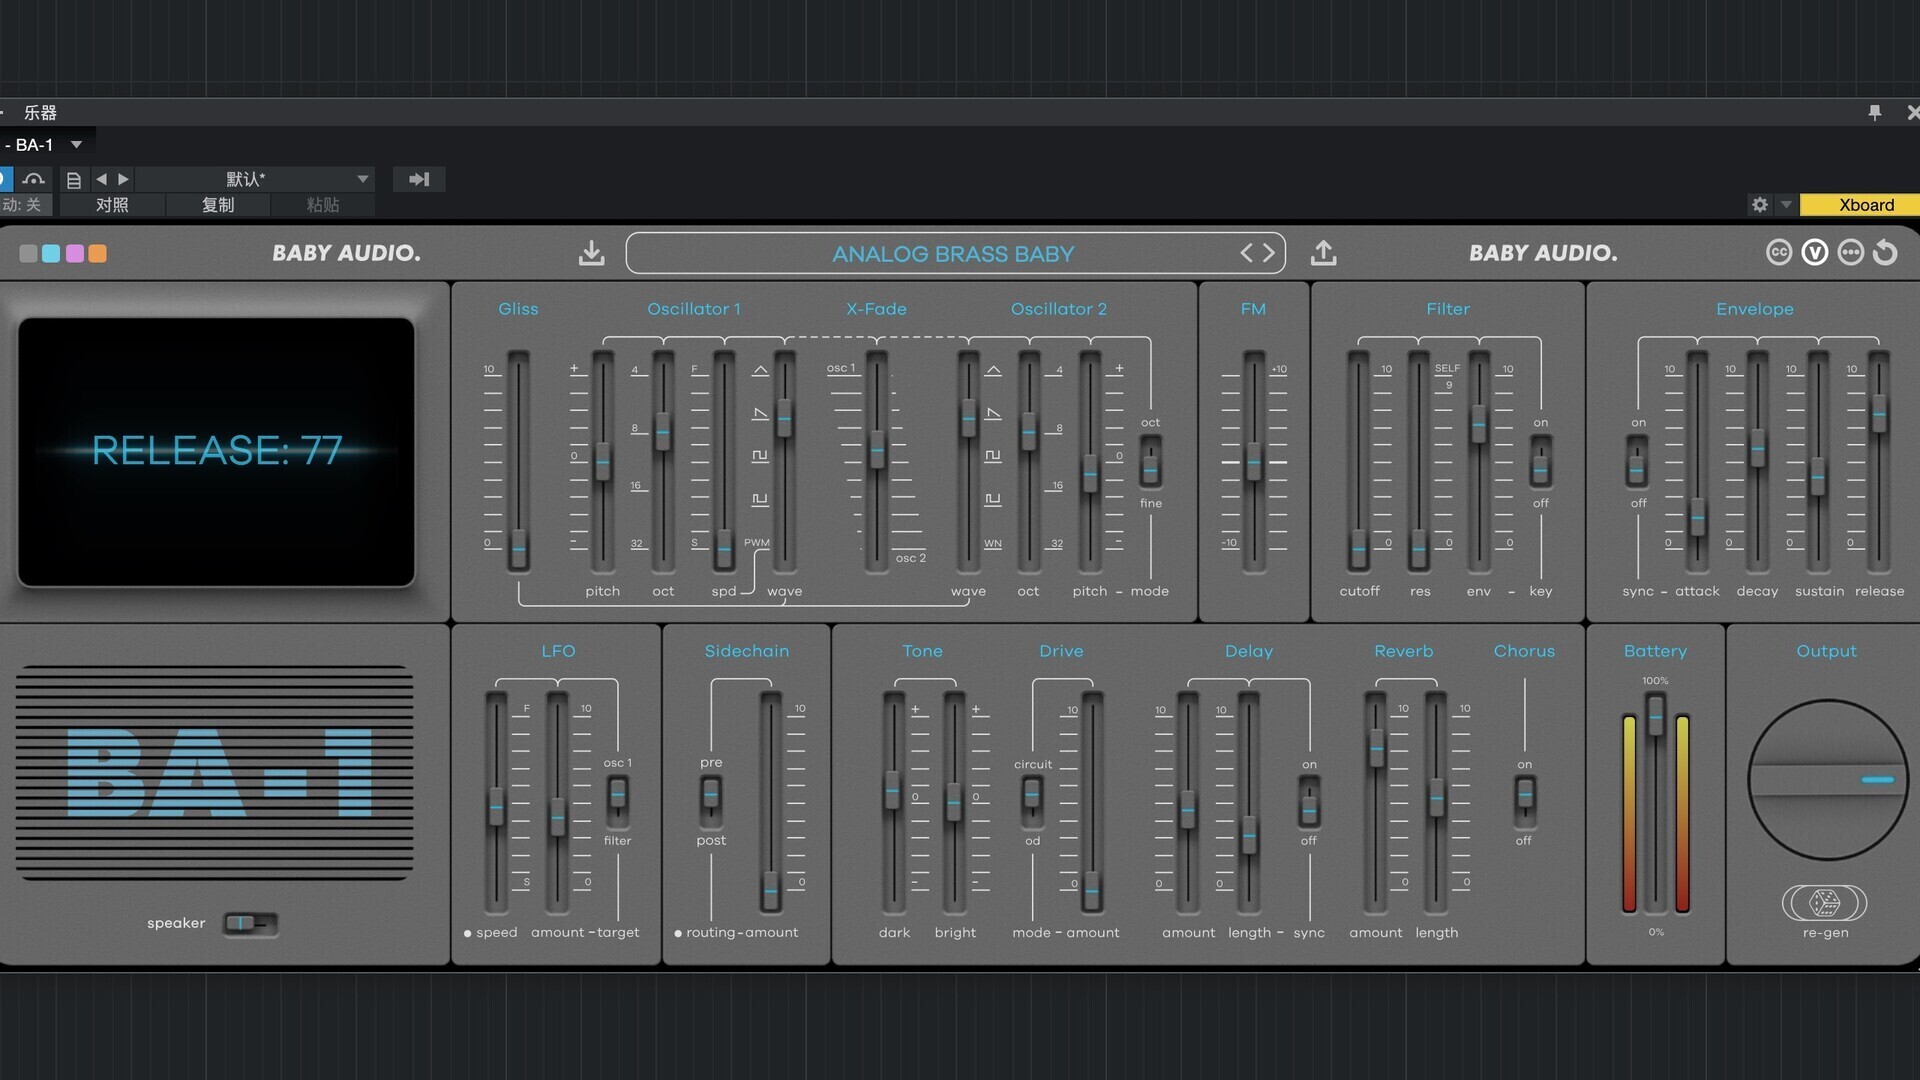Viewport: 1920px width, 1080px height.
Task: Click the Envelope release slider handle
Action: 1879,414
